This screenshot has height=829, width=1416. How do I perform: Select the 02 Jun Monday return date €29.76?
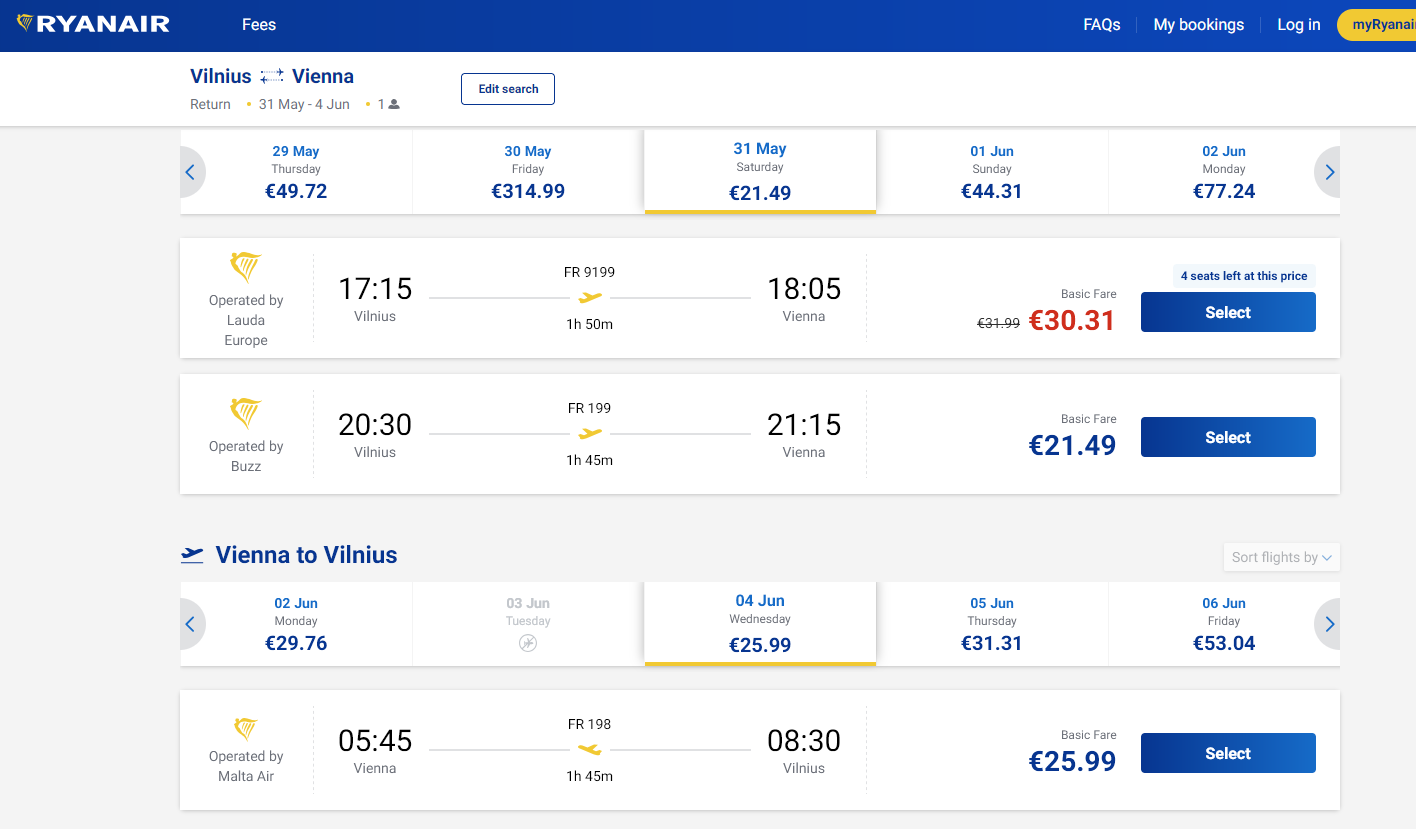296,624
